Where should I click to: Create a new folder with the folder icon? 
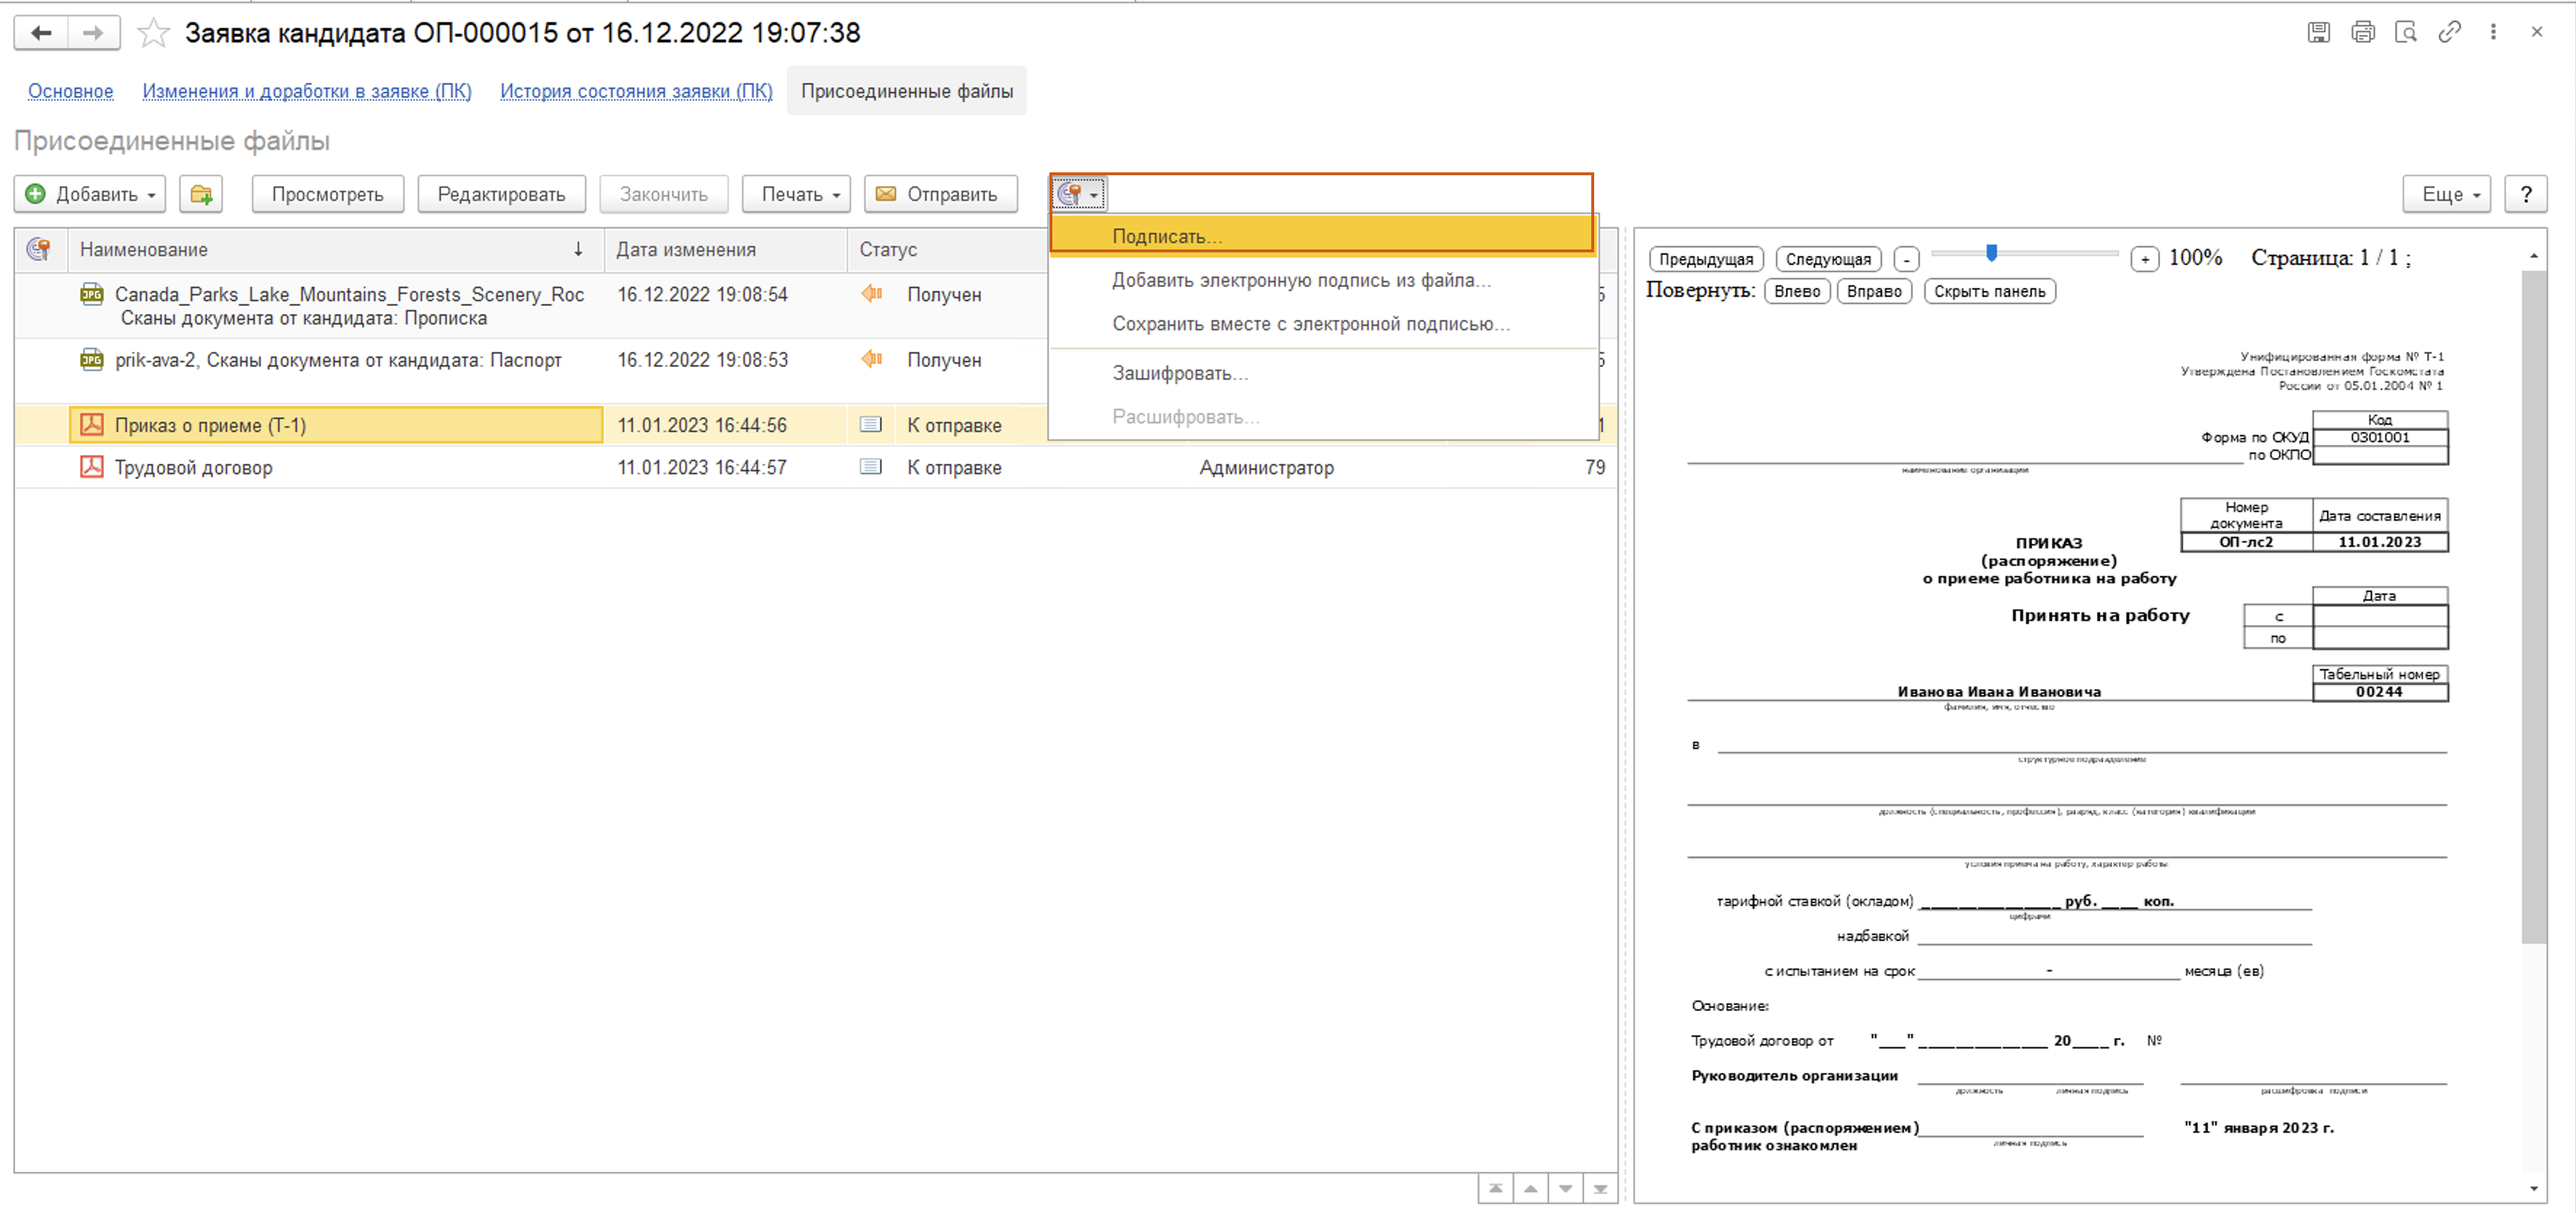(201, 194)
